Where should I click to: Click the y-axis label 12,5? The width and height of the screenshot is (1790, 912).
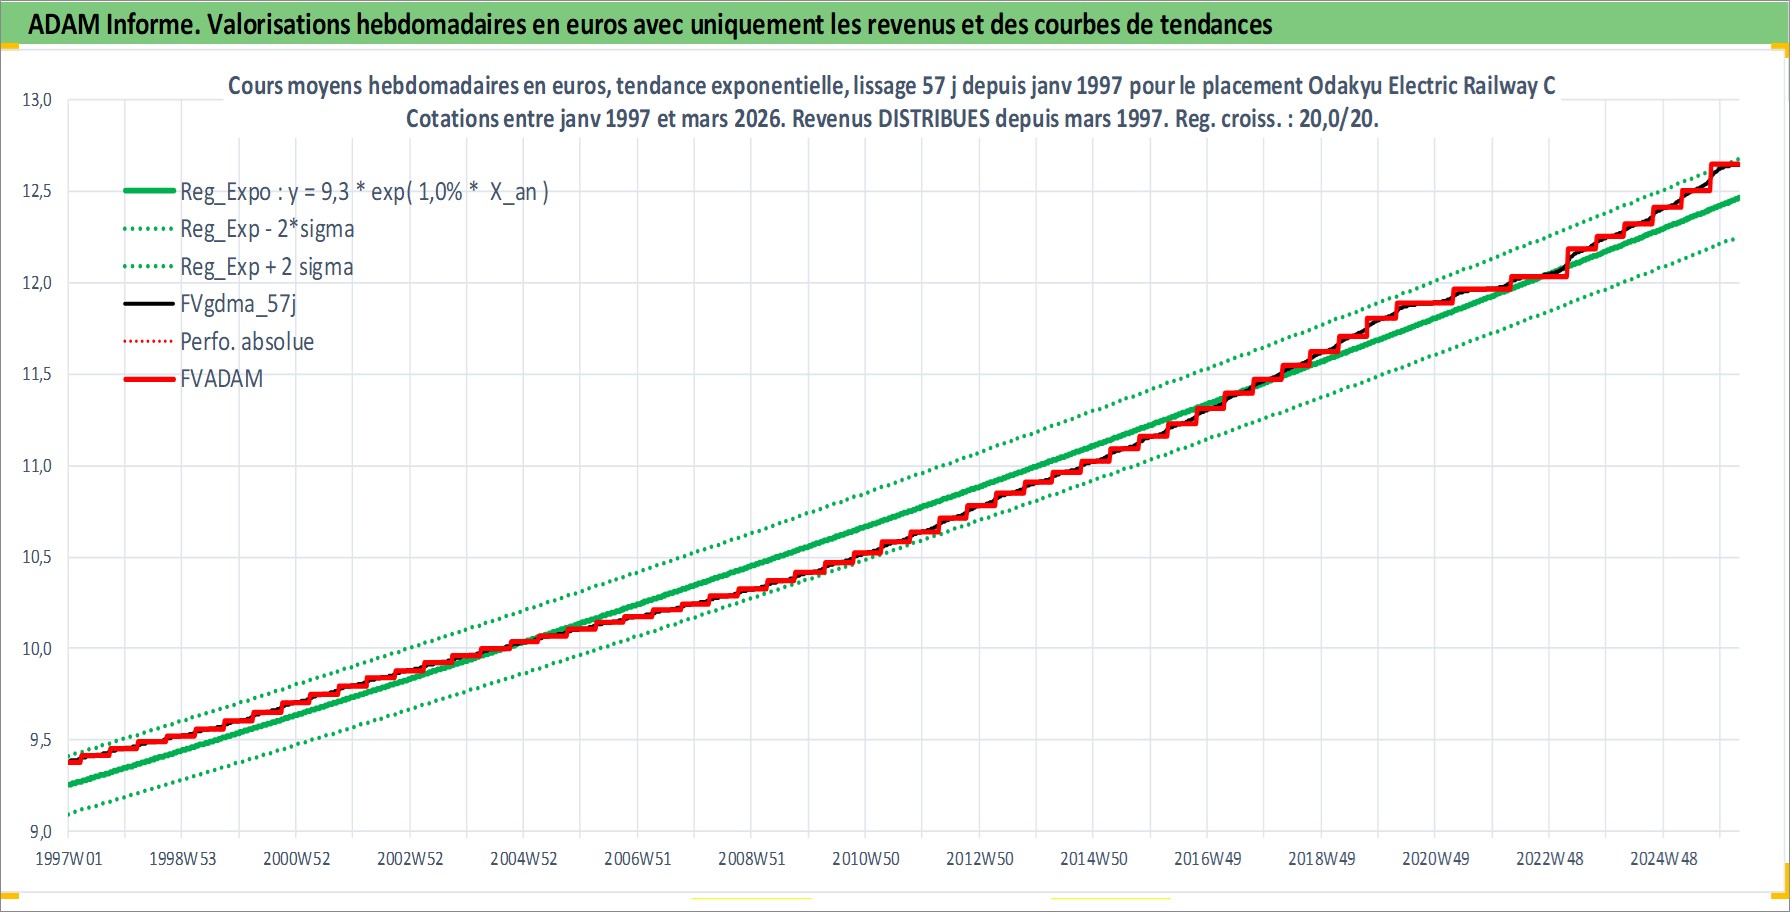tap(37, 191)
